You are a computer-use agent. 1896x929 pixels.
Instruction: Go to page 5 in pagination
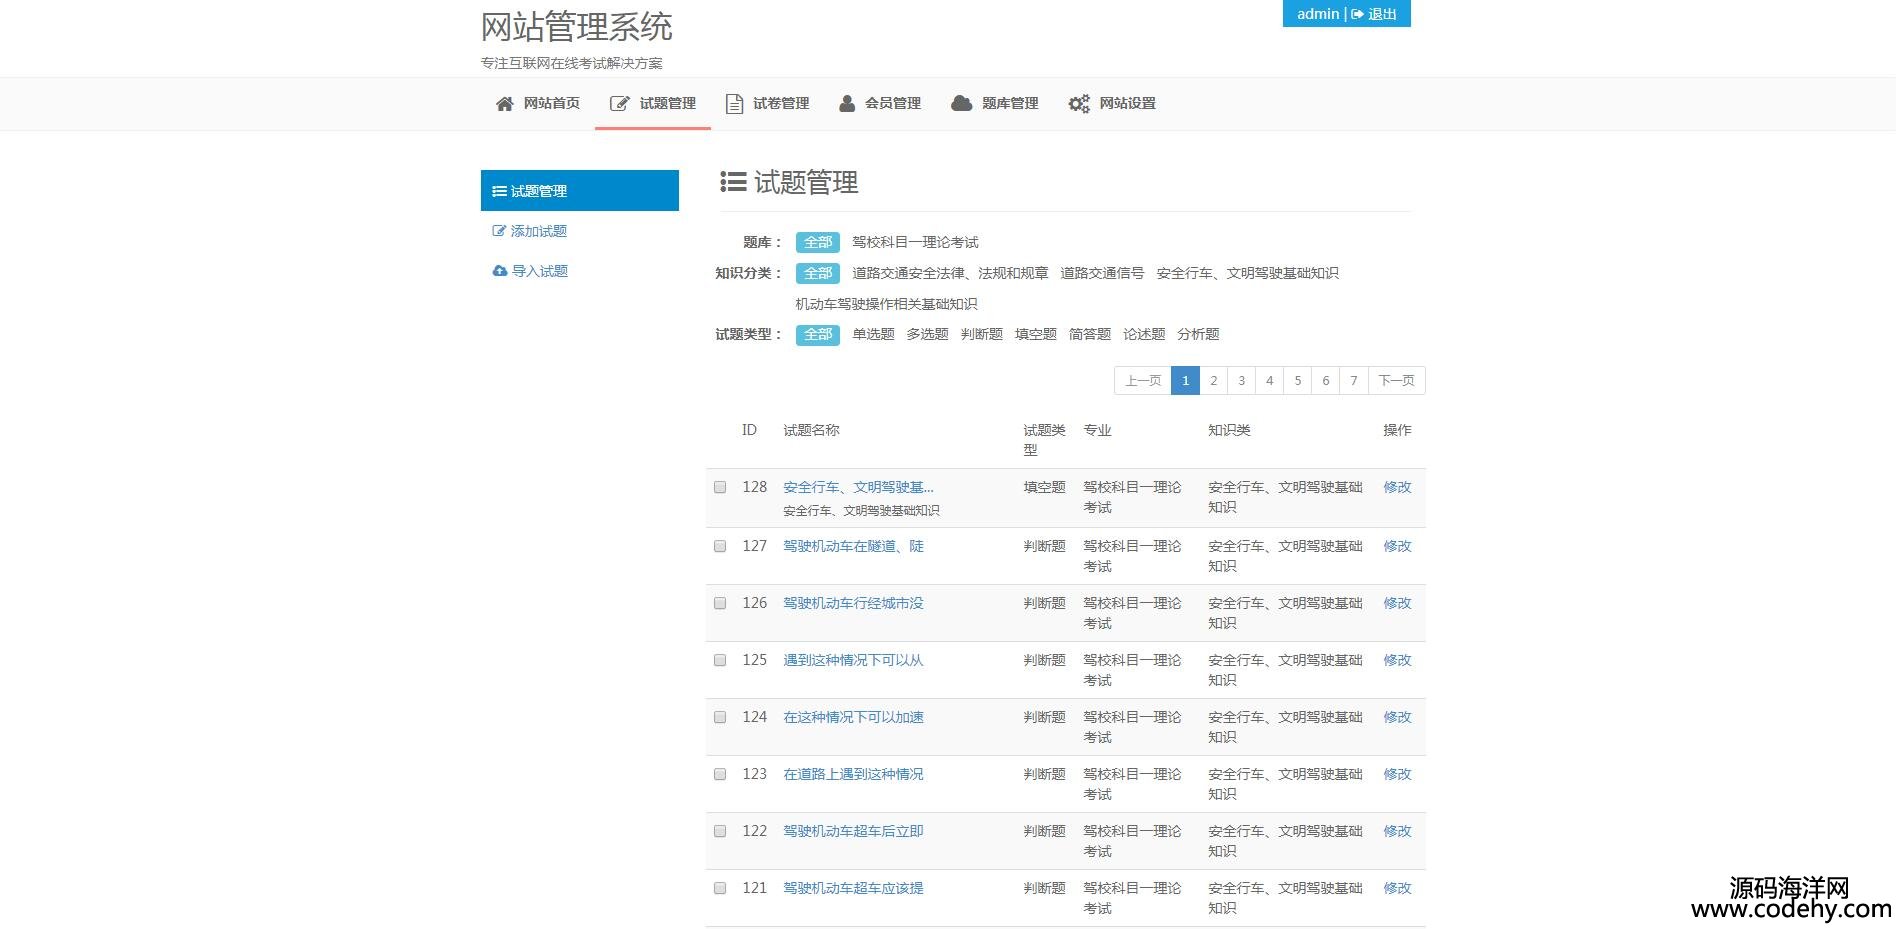(x=1297, y=380)
